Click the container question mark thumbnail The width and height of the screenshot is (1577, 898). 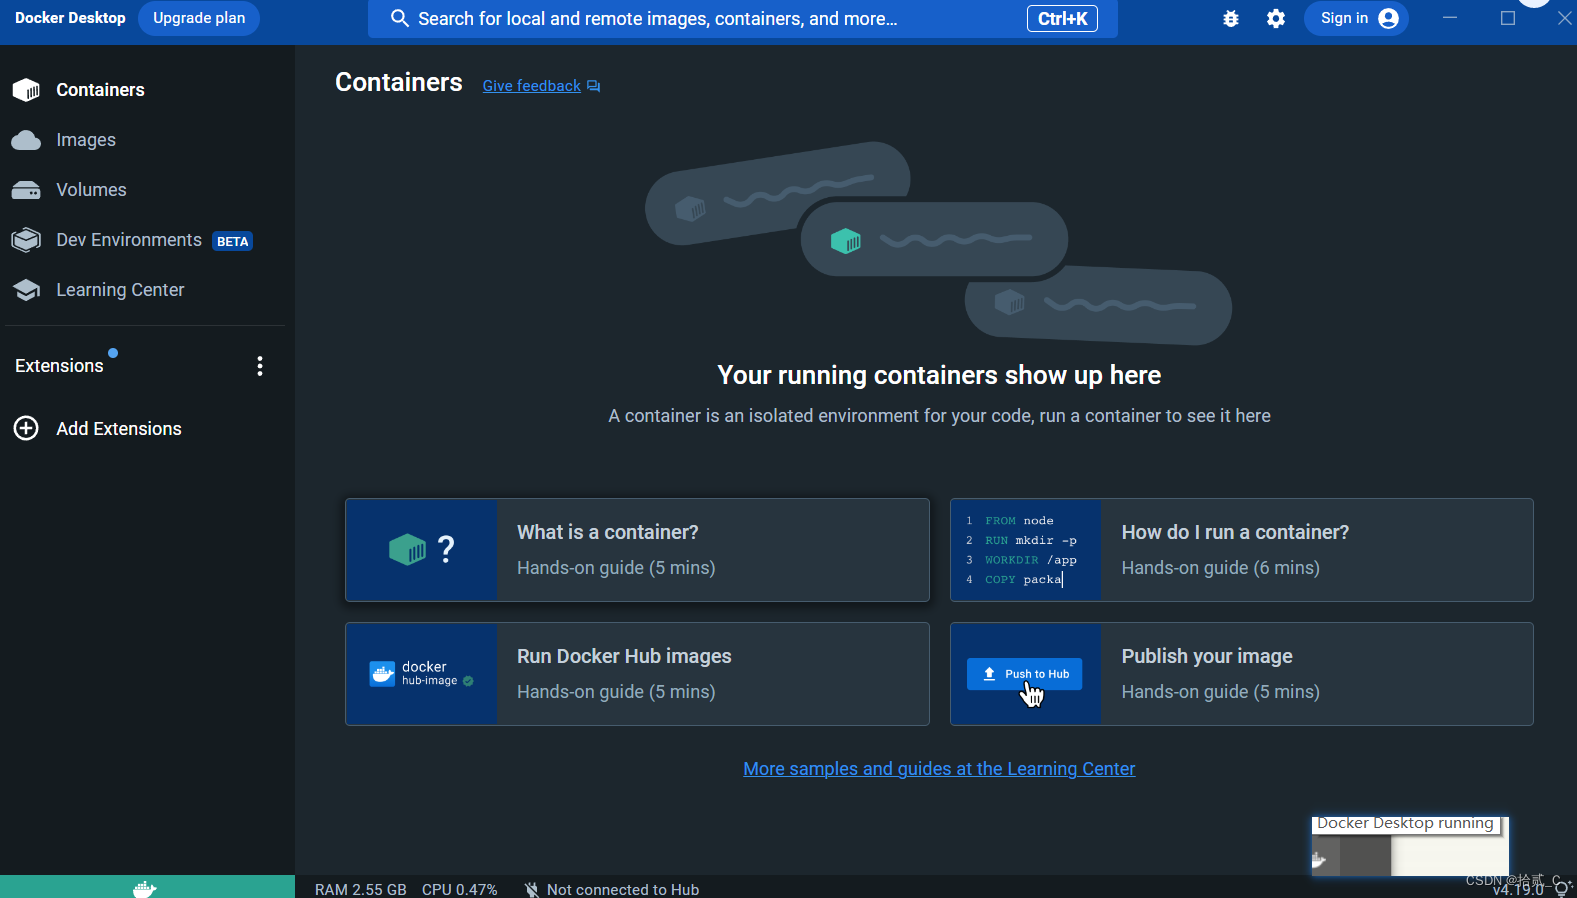[x=422, y=550]
